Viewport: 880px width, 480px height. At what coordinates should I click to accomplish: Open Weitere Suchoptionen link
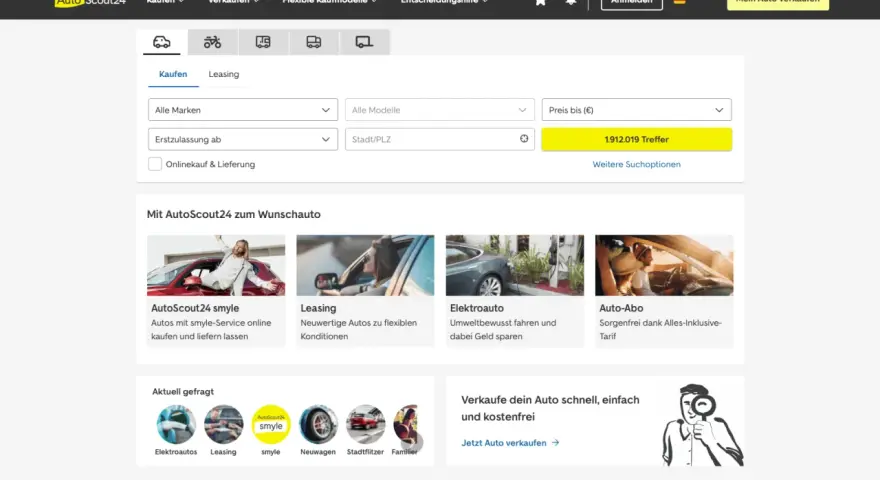[x=636, y=164]
